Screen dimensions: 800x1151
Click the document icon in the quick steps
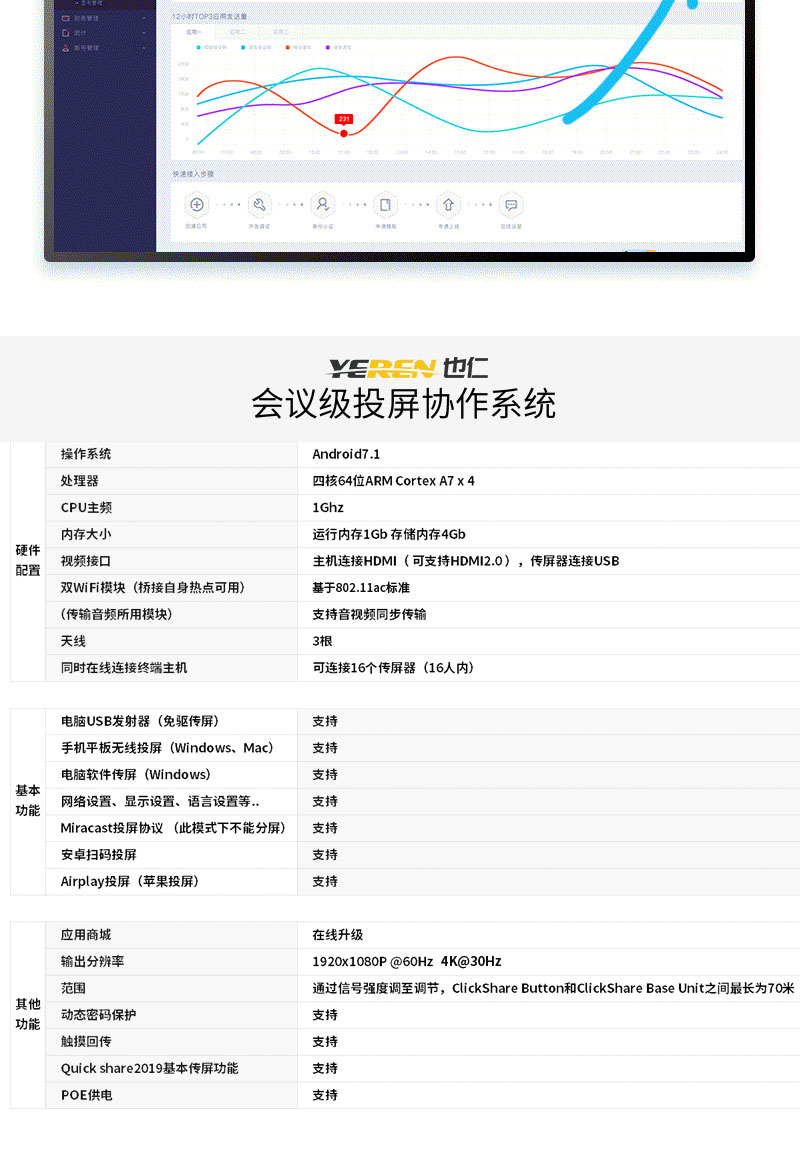pyautogui.click(x=385, y=205)
